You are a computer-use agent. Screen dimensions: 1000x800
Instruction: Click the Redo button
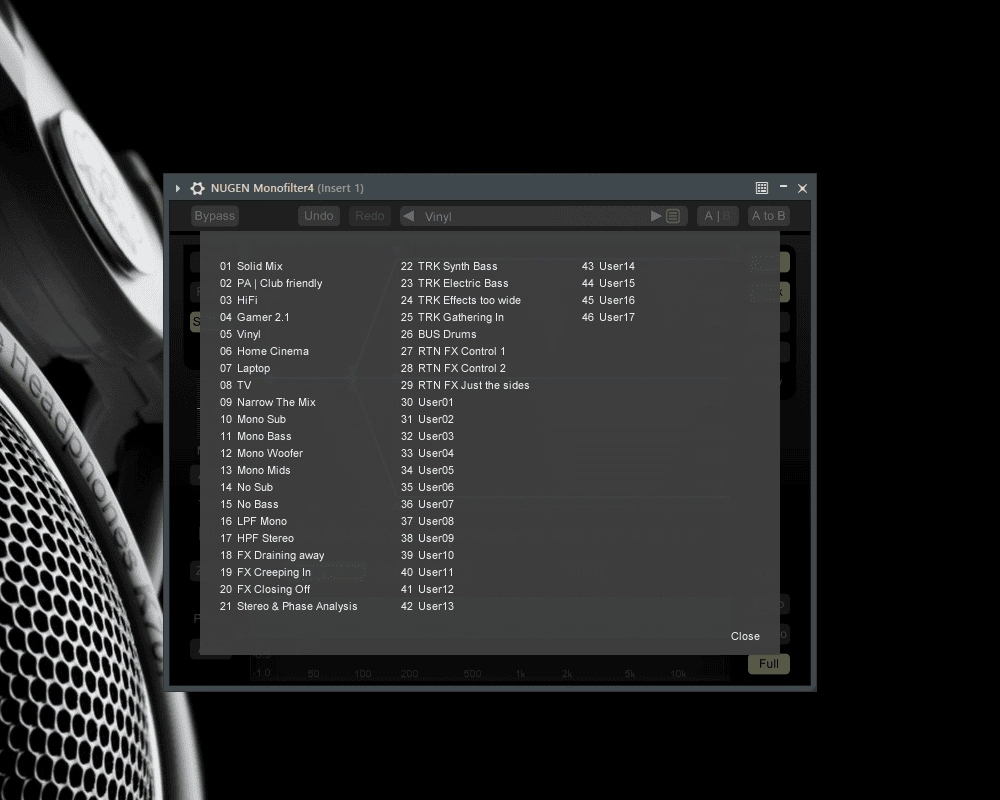[370, 216]
